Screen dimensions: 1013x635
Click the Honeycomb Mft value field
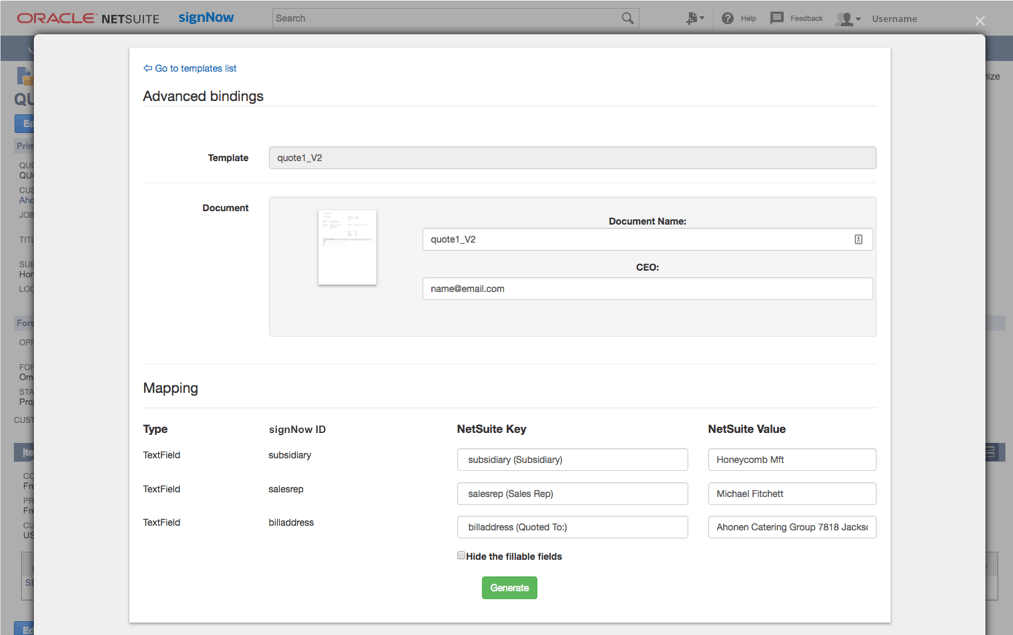coord(792,460)
